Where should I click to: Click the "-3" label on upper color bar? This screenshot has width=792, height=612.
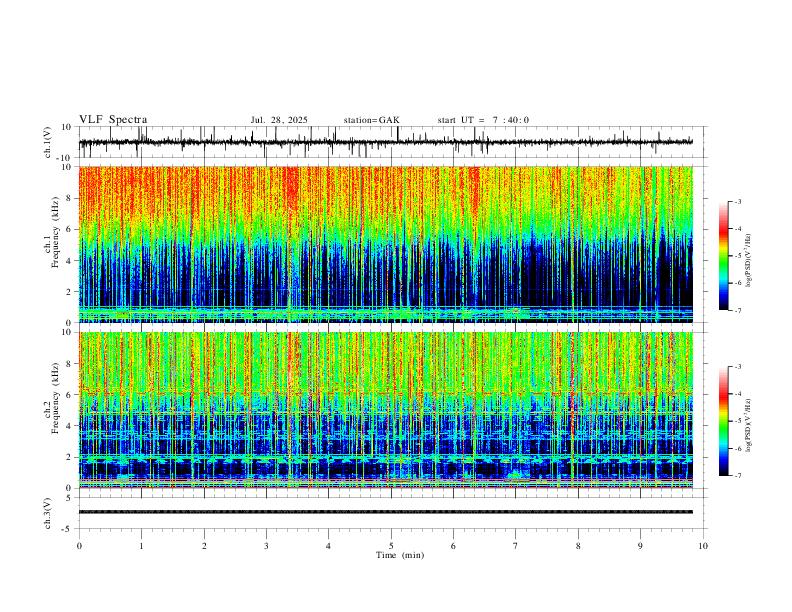(737, 201)
